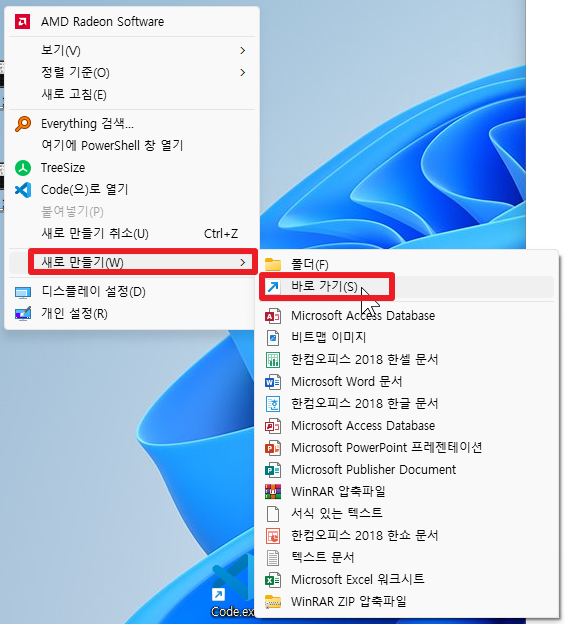Select the Code.exe desktop shortcut icon
Image resolution: width=565 pixels, height=624 pixels.
pyautogui.click(x=232, y=577)
